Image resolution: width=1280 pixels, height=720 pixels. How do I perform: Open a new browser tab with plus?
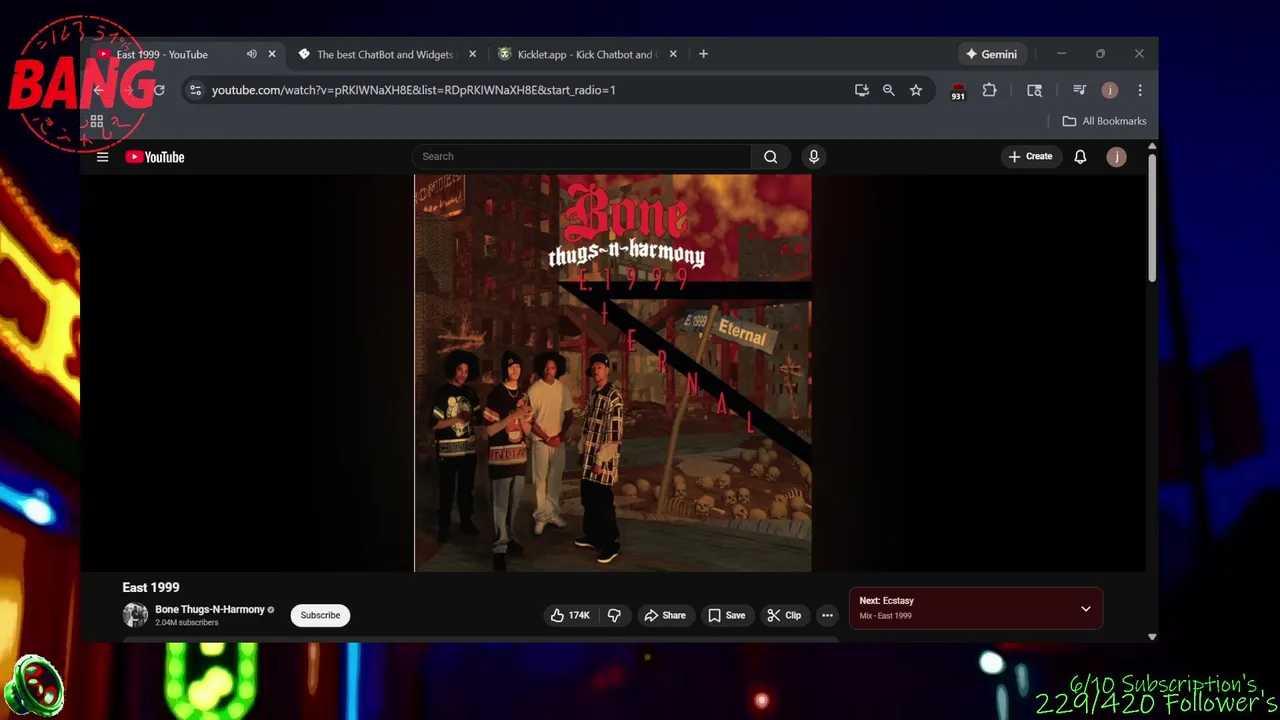(703, 54)
